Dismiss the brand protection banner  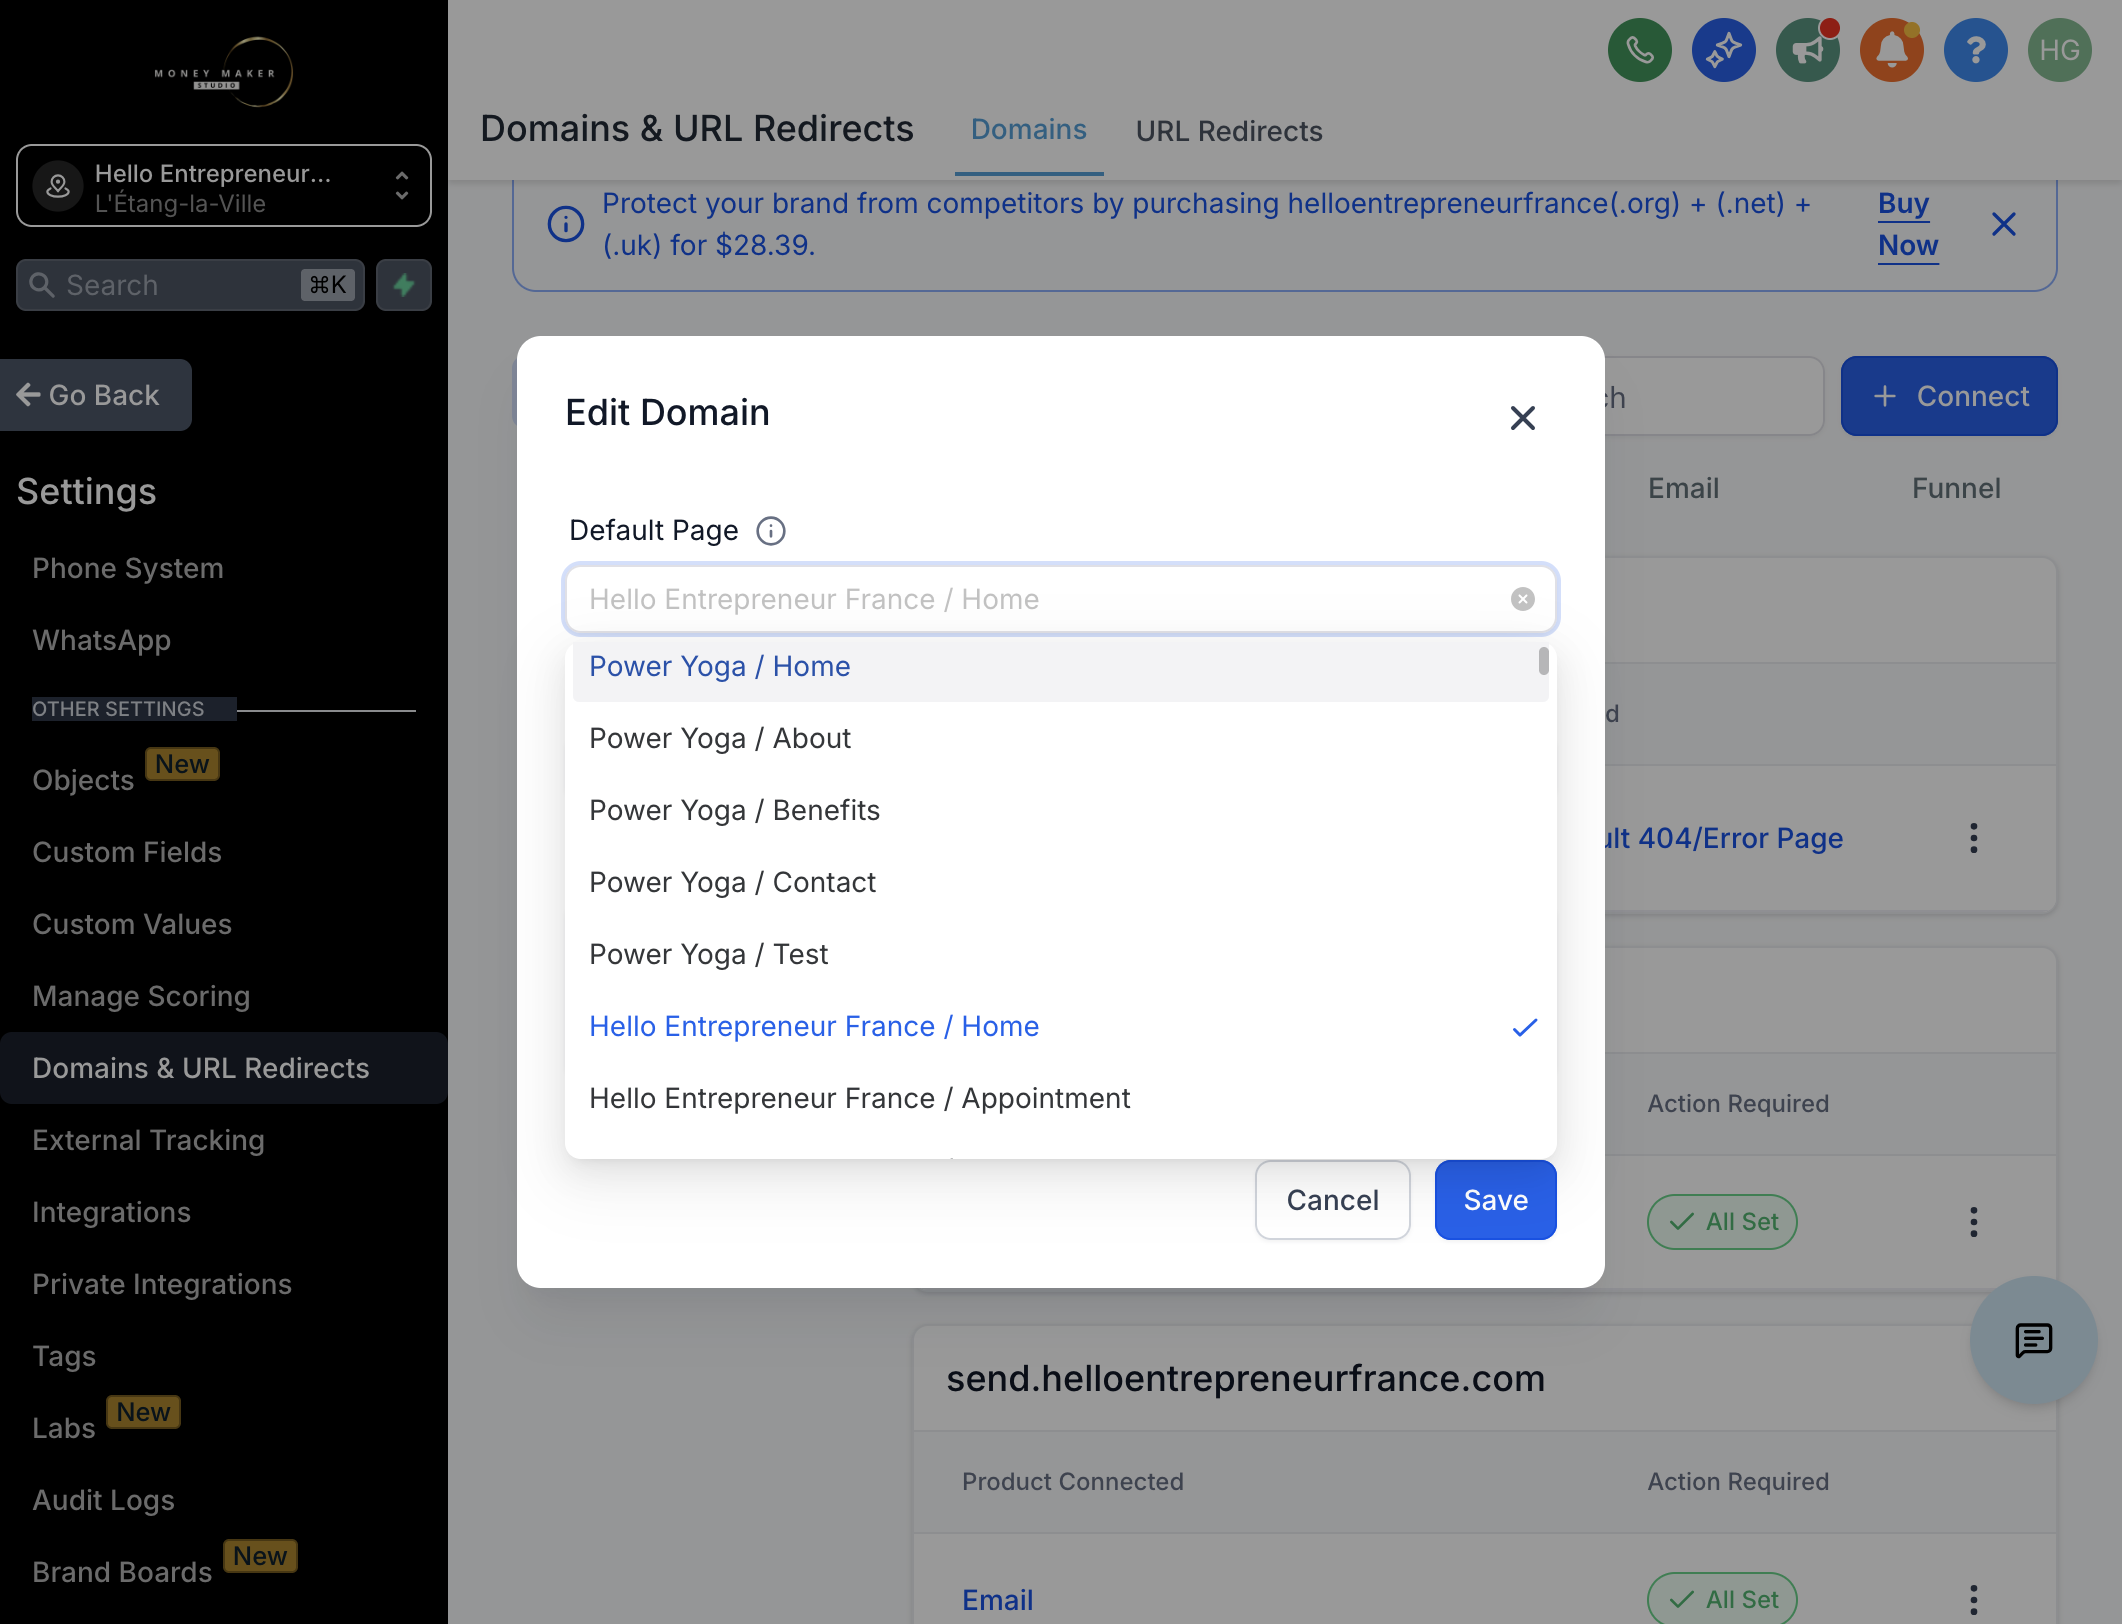[2003, 224]
